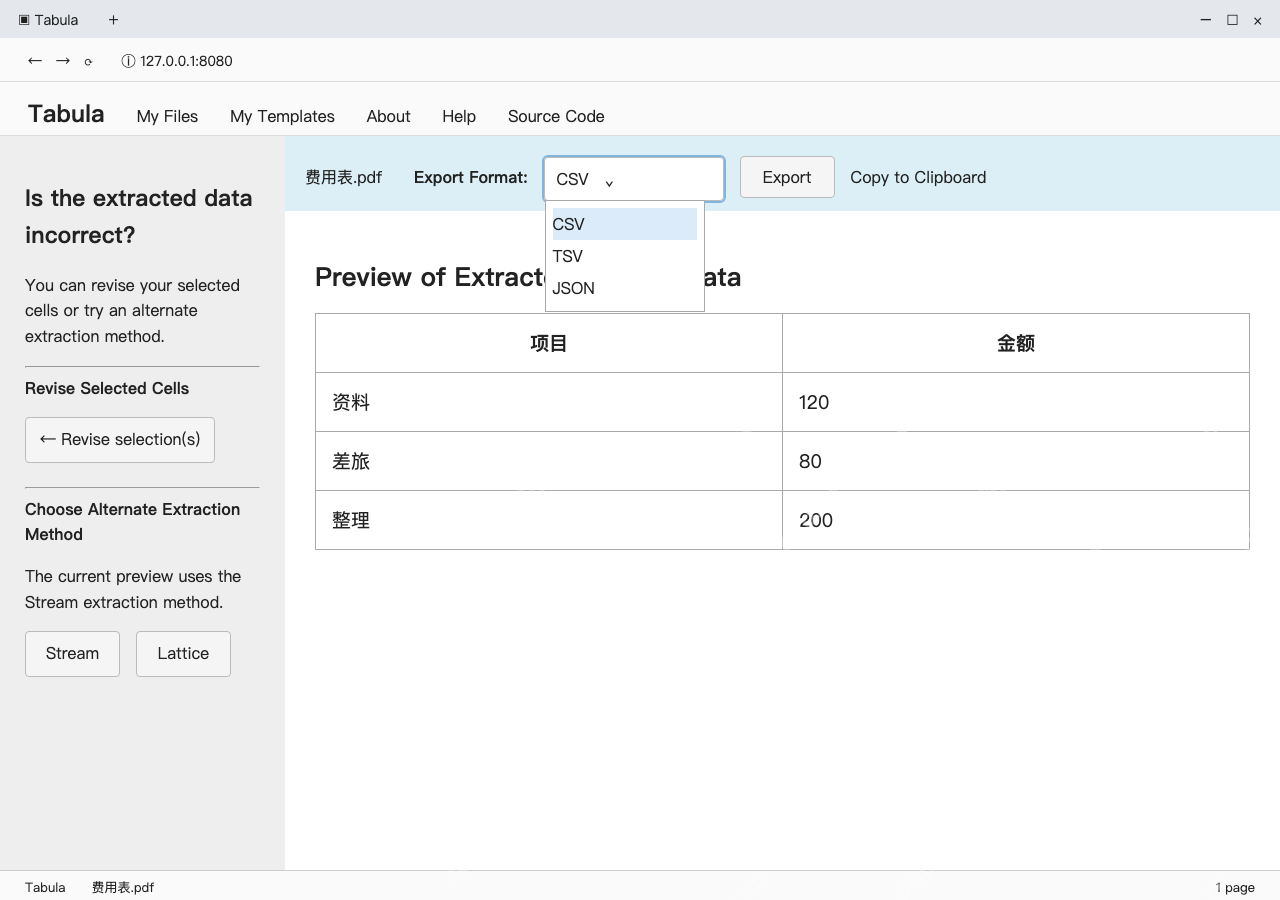Go back with the browser back arrow
This screenshot has height=900, width=1280.
click(x=35, y=61)
